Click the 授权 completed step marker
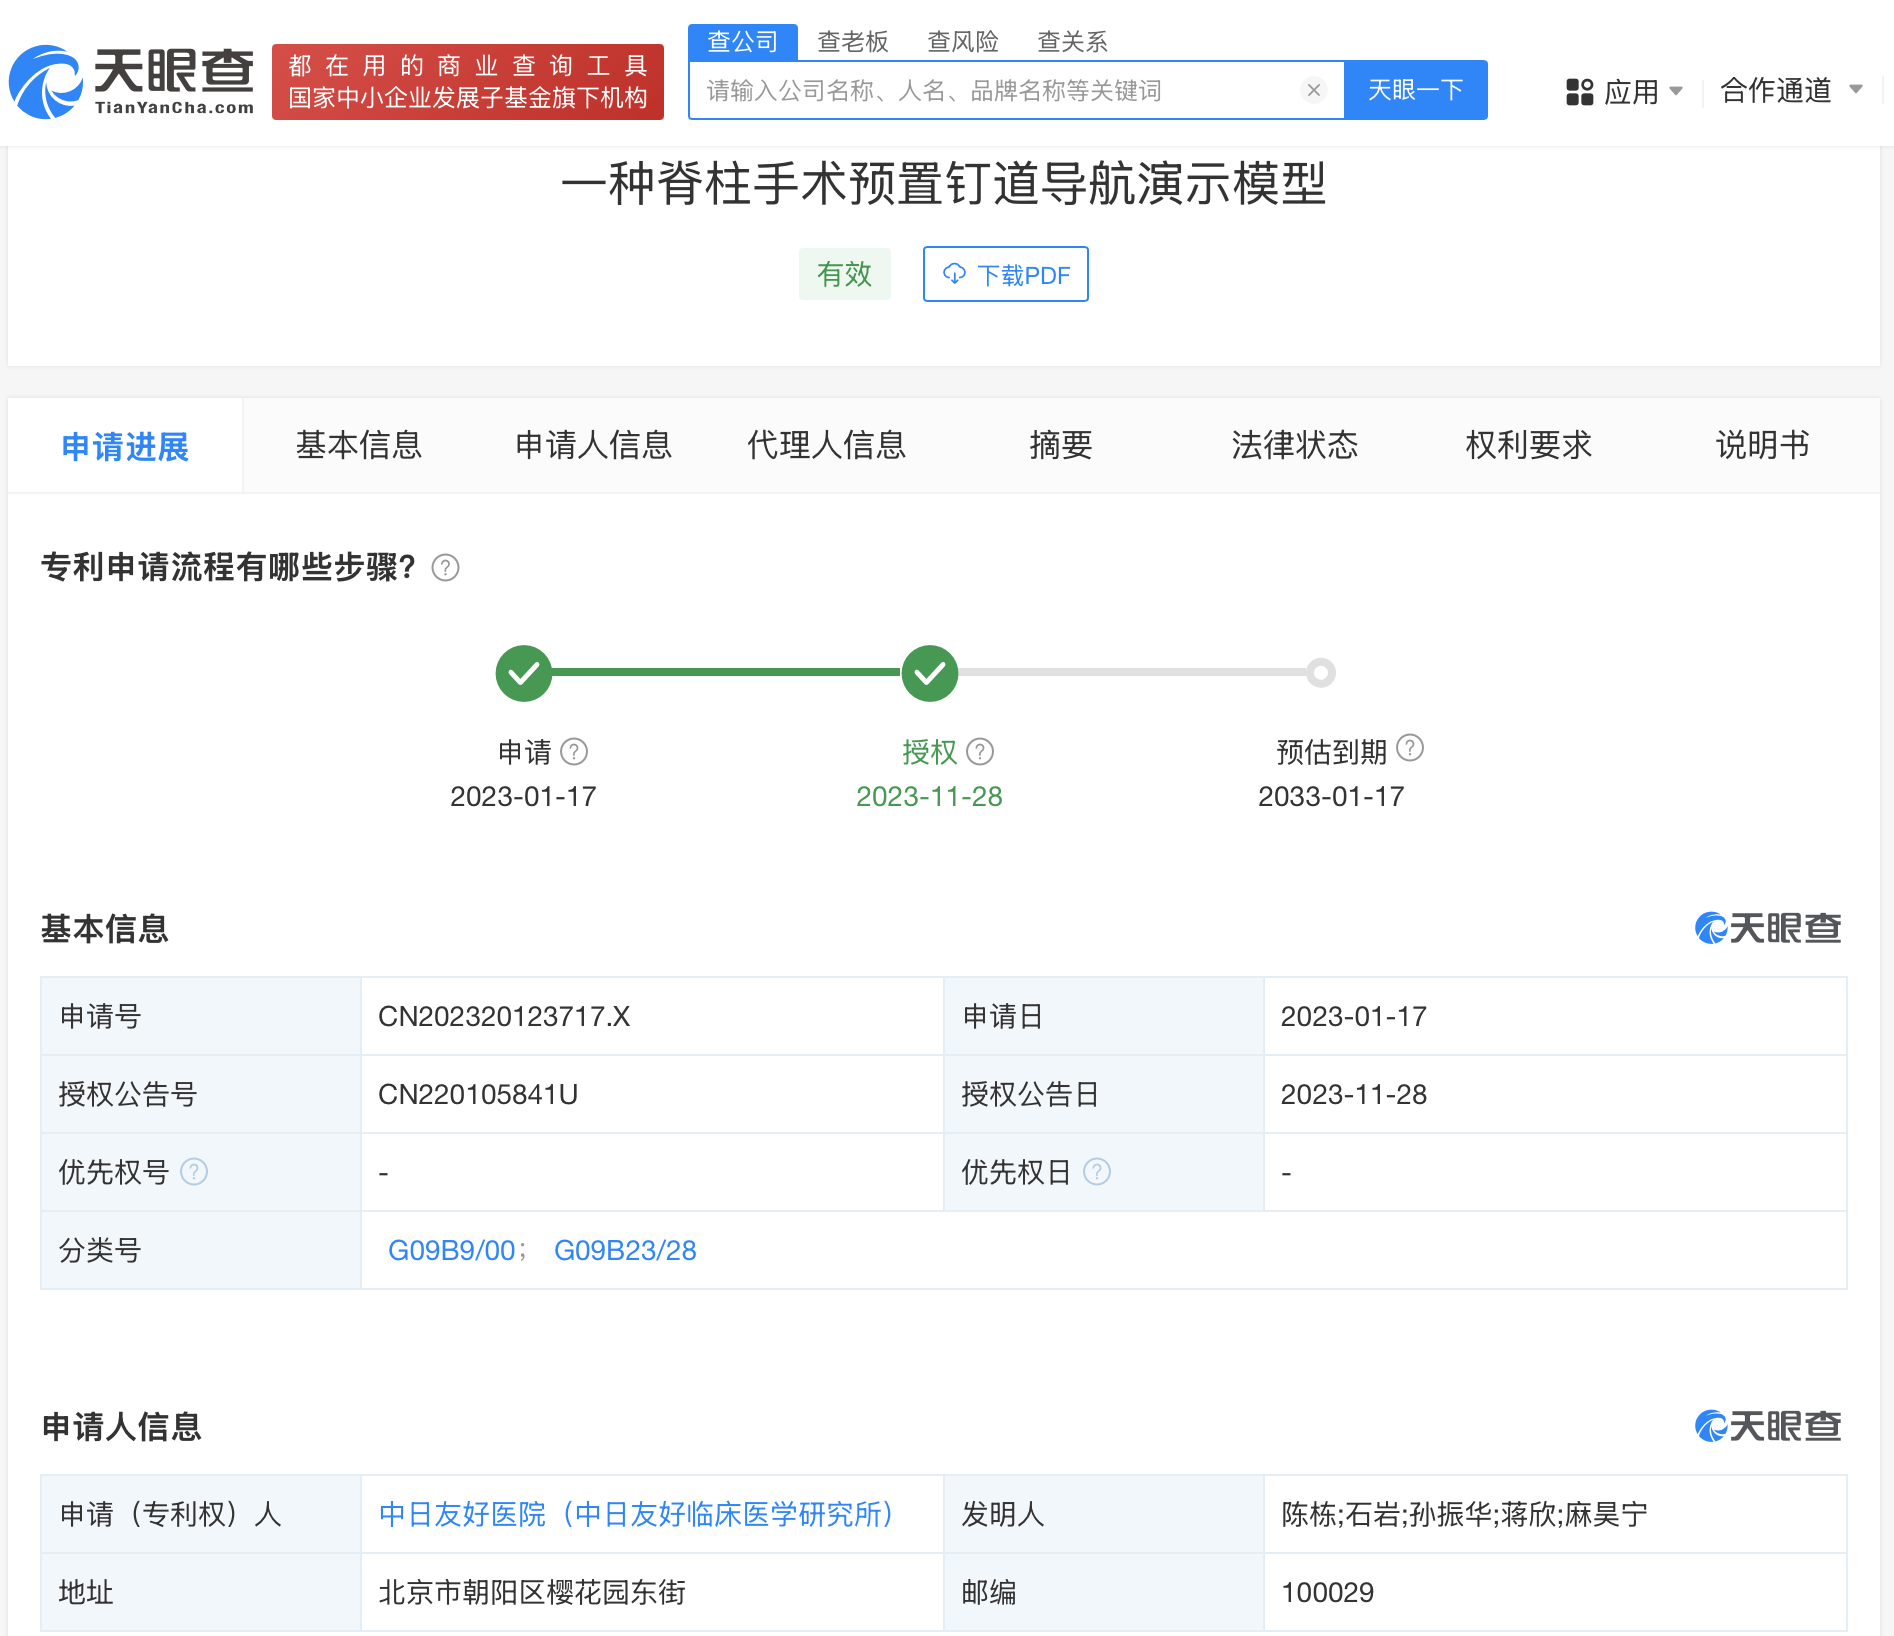The height and width of the screenshot is (1636, 1894). coord(929,673)
